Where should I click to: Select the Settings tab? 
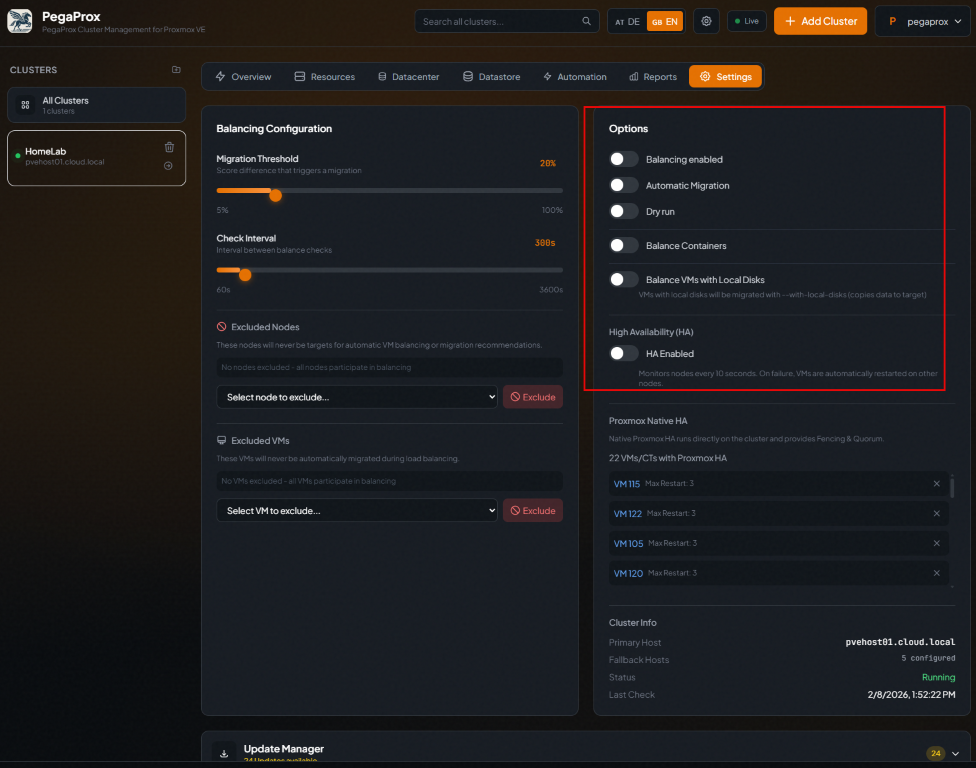725,77
